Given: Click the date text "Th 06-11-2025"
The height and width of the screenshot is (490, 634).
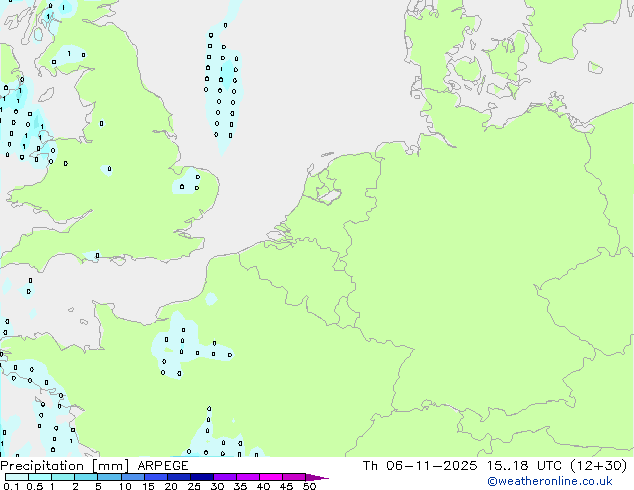Looking at the screenshot, I should [420, 466].
